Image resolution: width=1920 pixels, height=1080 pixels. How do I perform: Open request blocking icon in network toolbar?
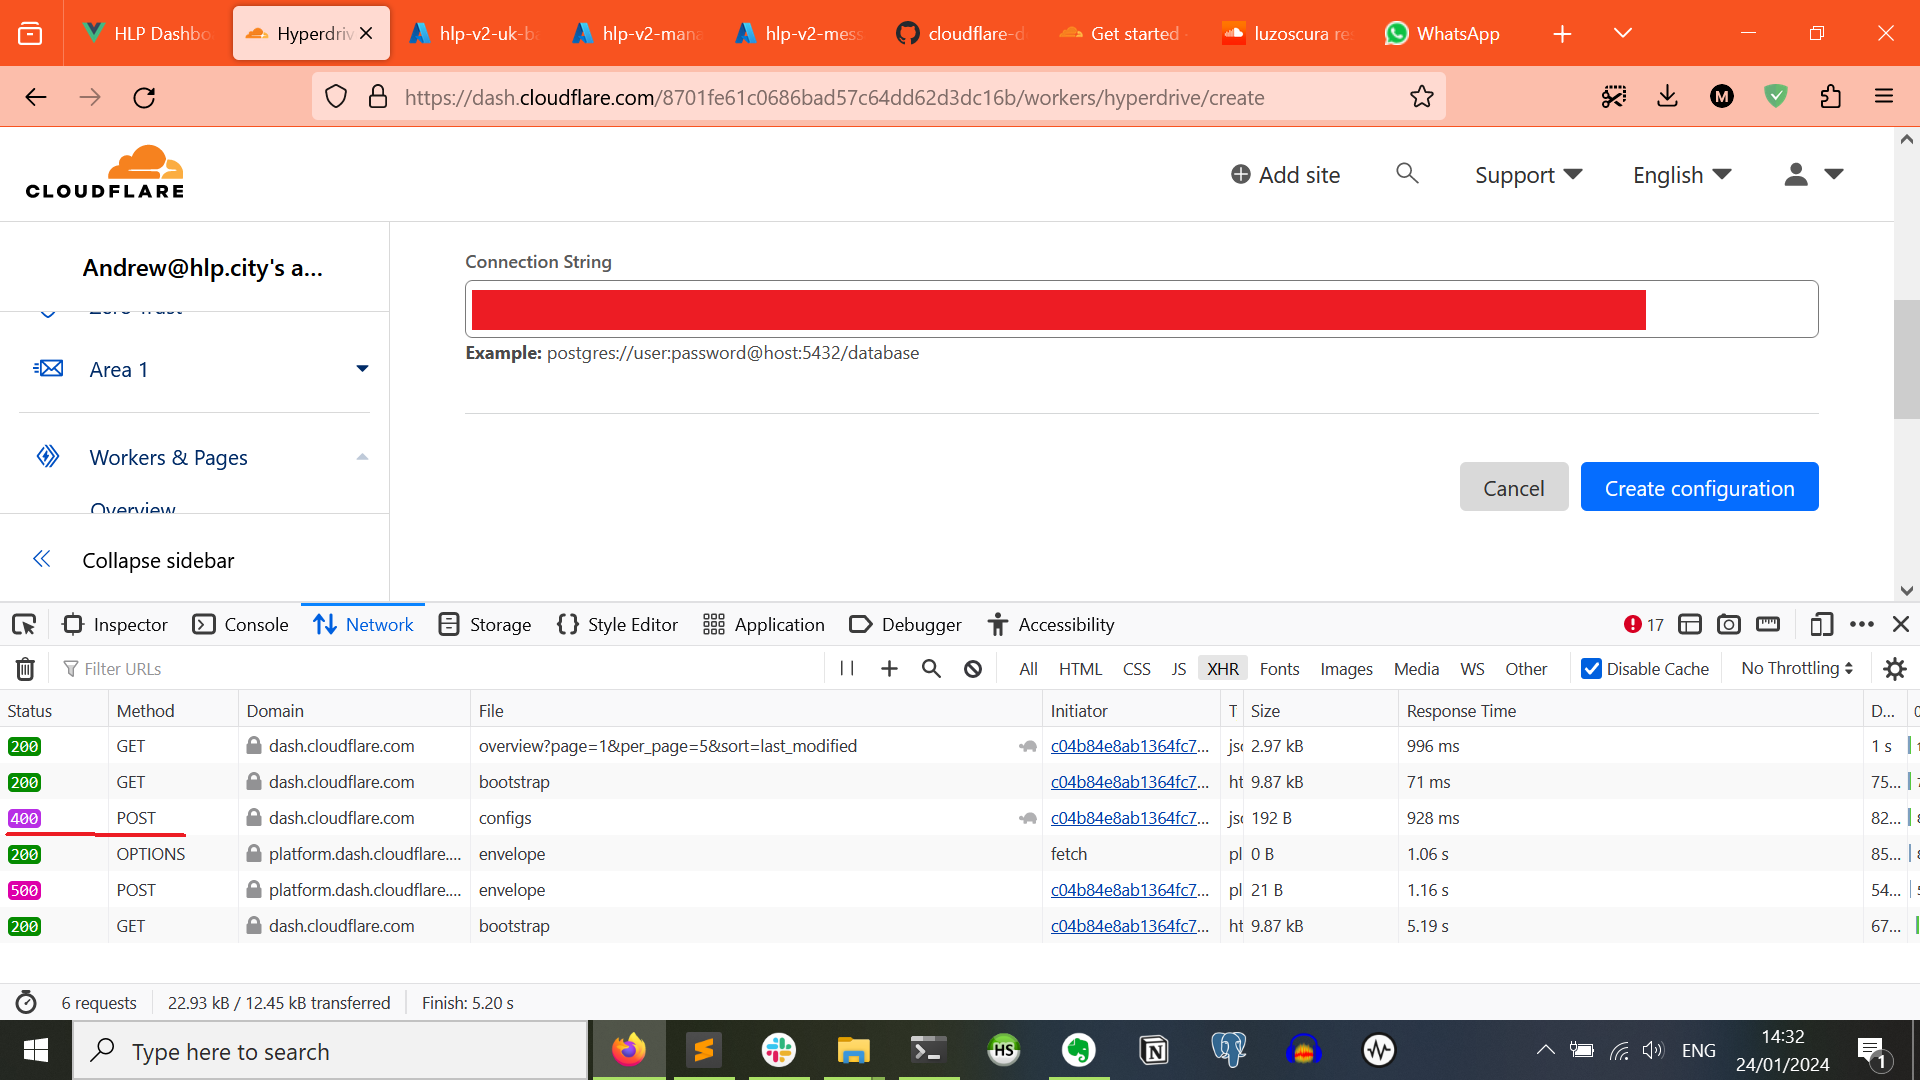point(973,669)
